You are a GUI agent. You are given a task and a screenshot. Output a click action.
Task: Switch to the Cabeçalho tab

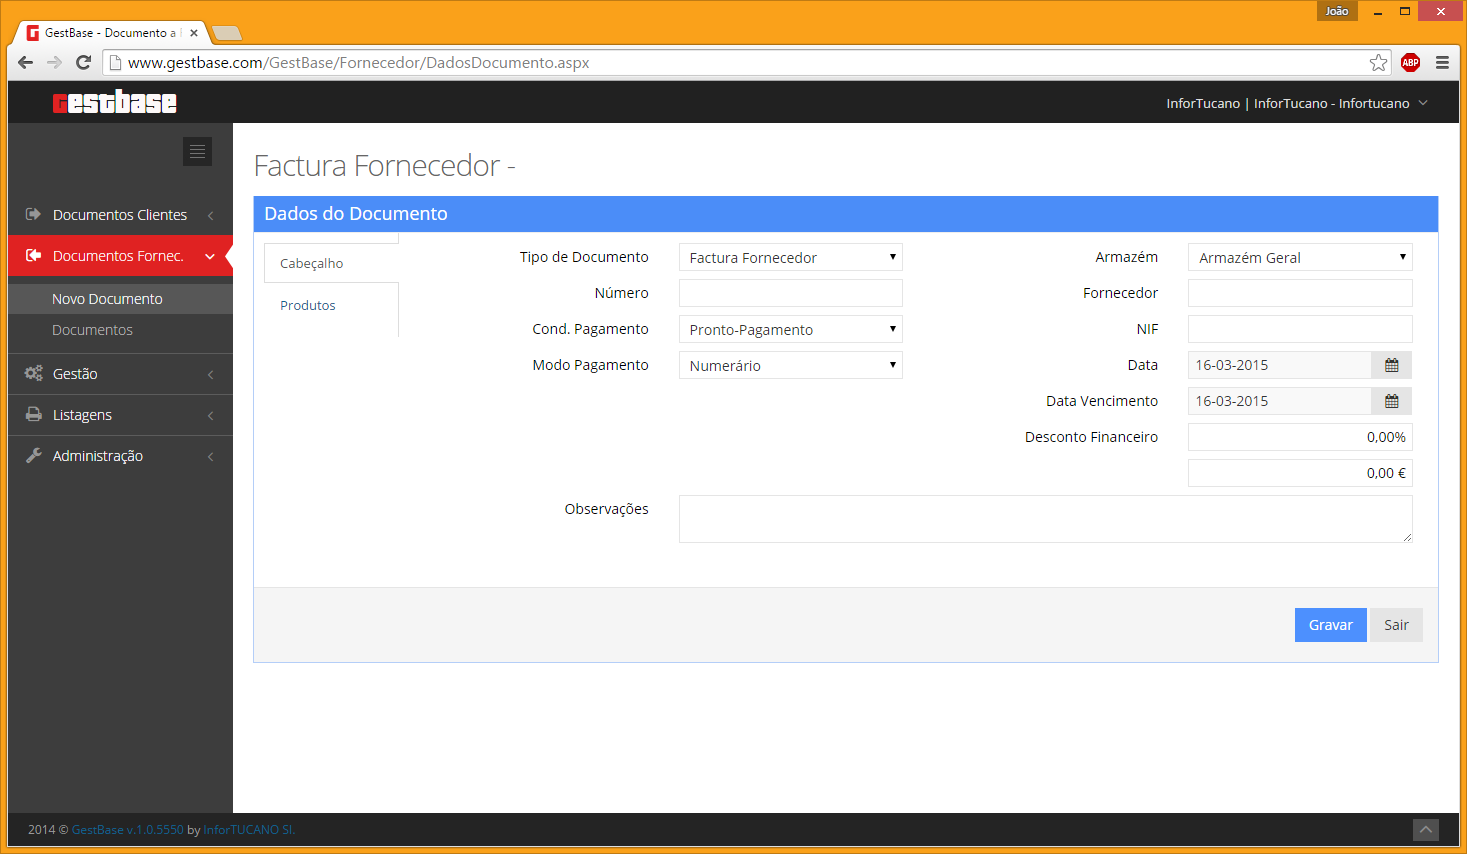pyautogui.click(x=331, y=263)
